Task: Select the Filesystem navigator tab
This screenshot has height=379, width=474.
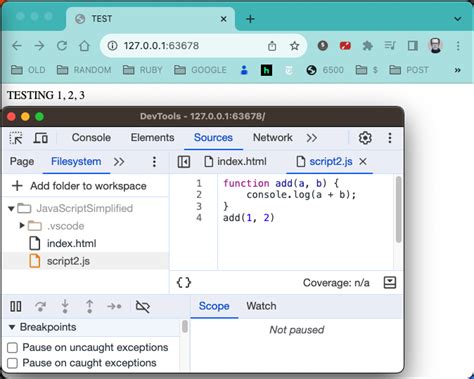Action: point(76,162)
